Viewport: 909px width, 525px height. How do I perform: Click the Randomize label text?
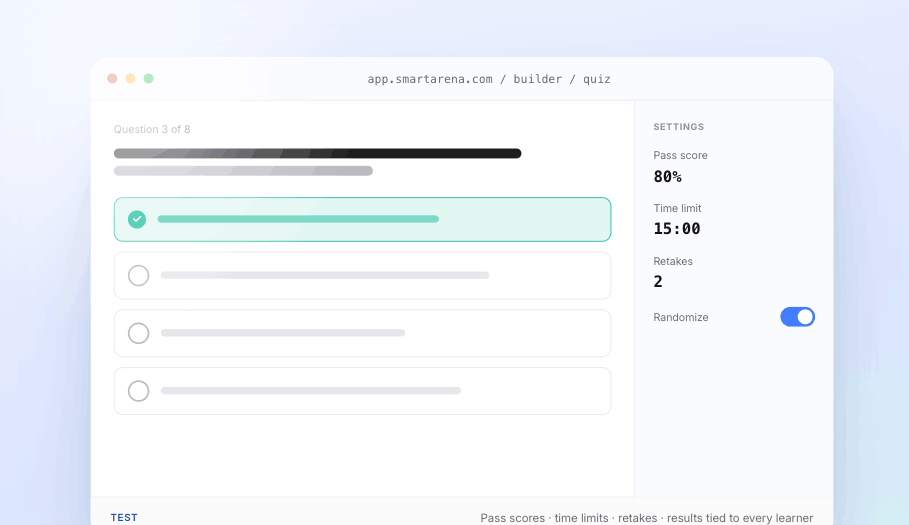click(x=681, y=317)
